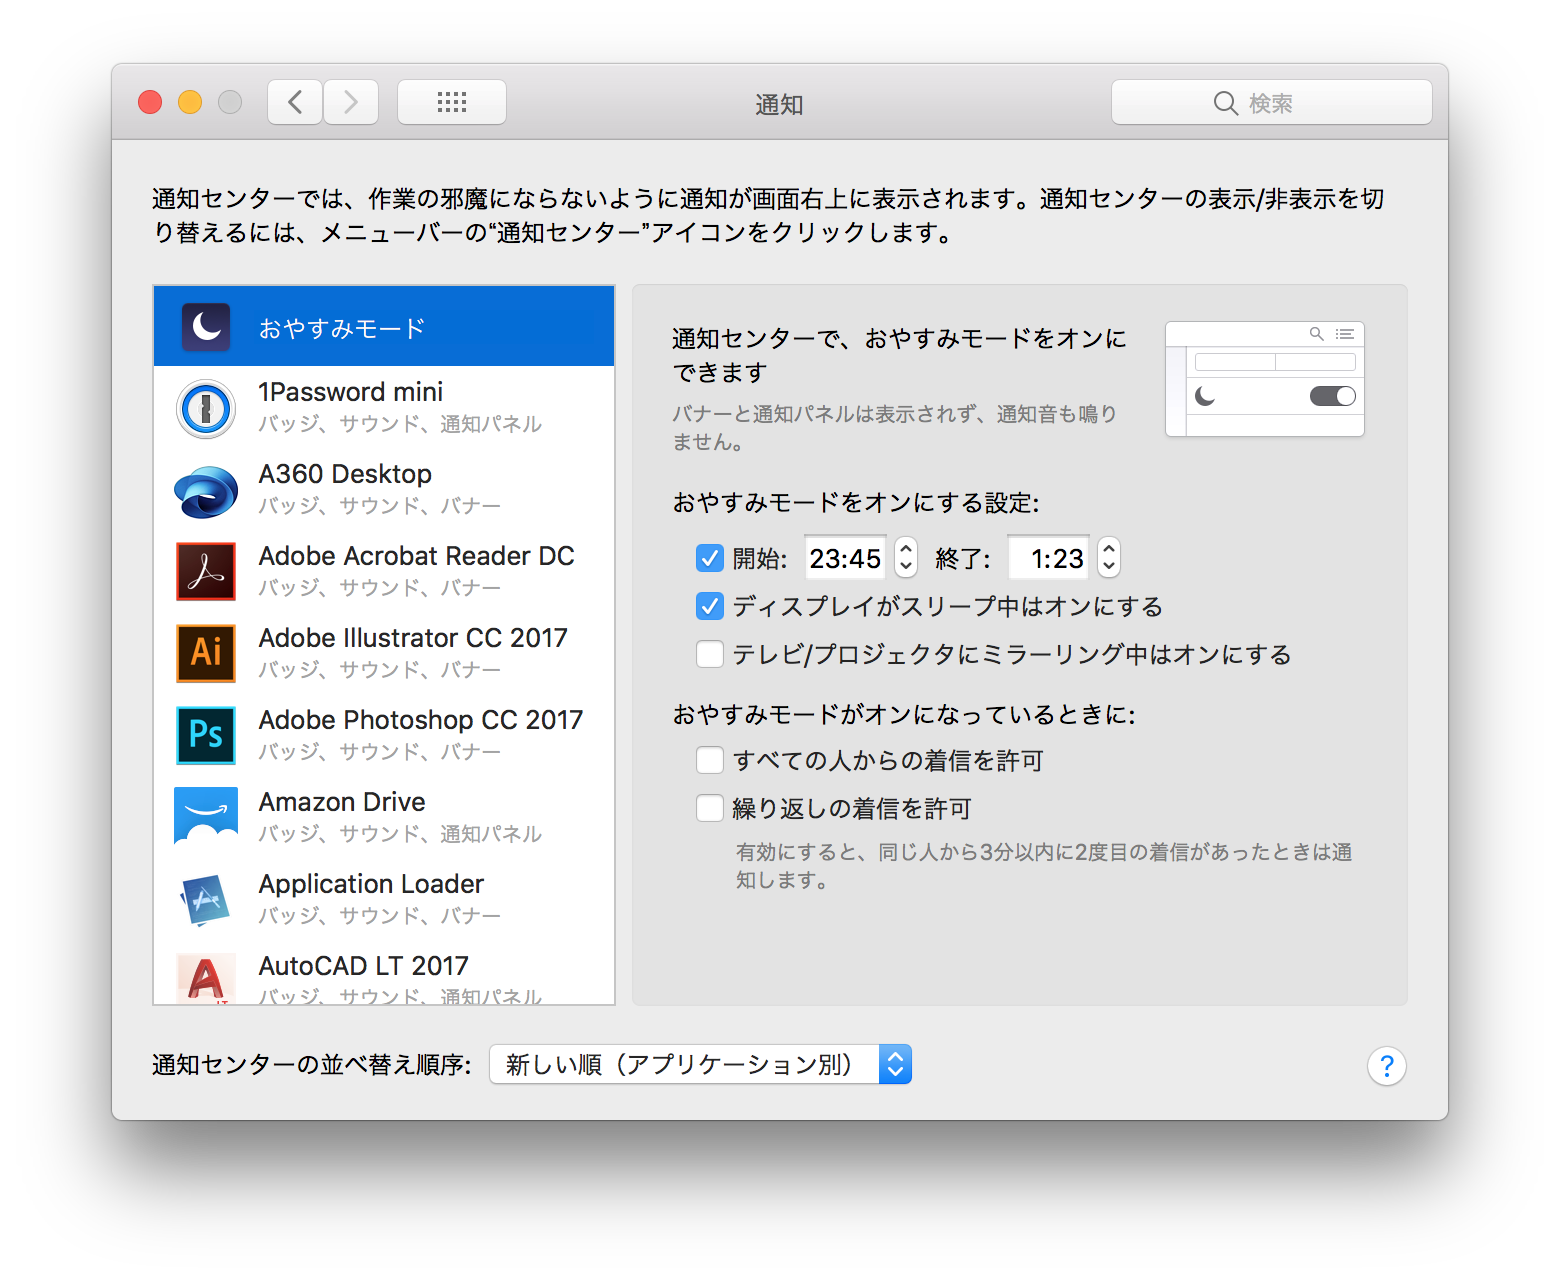Click the Amazon Drive app icon

tap(205, 817)
